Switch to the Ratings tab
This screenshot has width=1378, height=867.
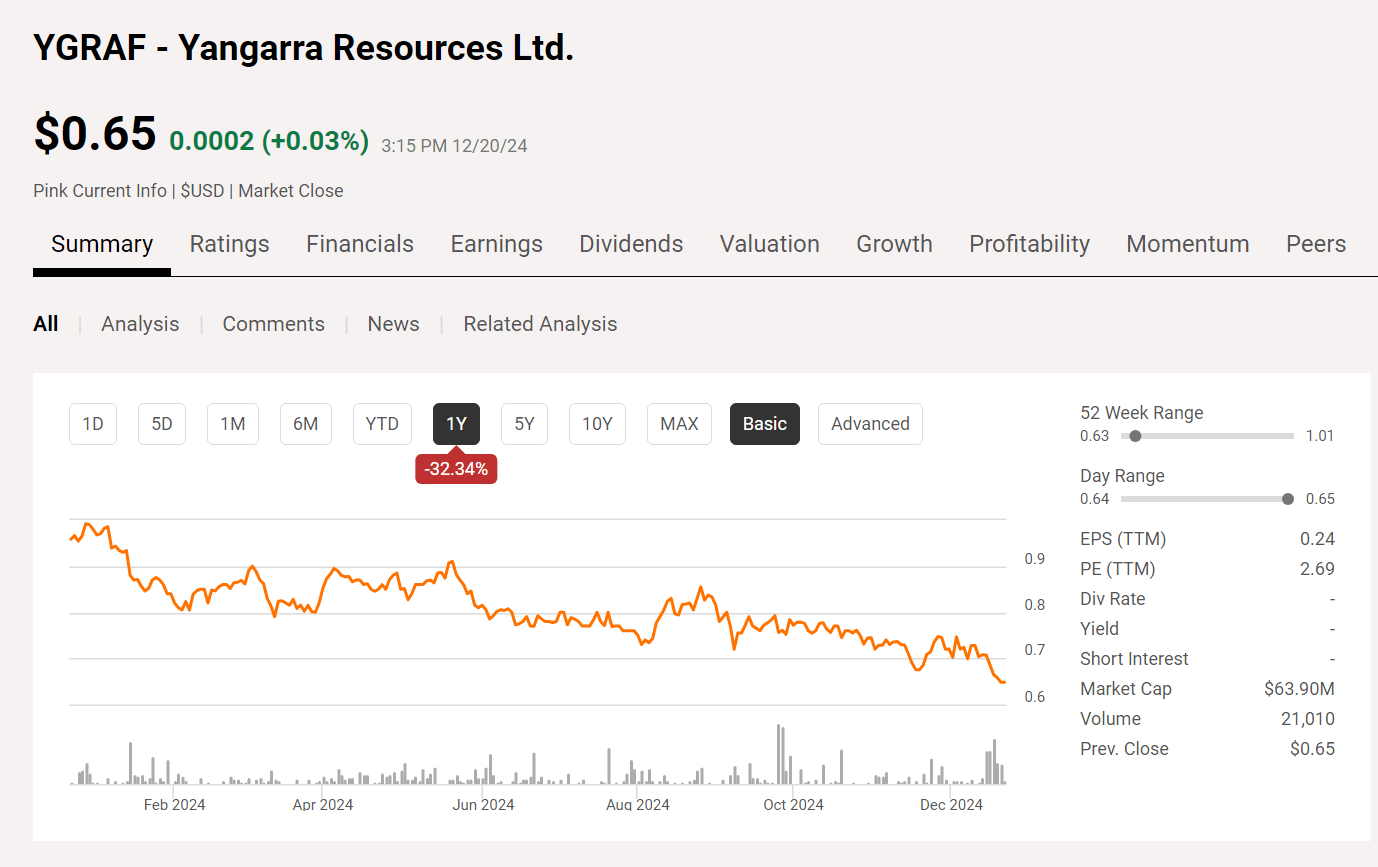(x=229, y=243)
